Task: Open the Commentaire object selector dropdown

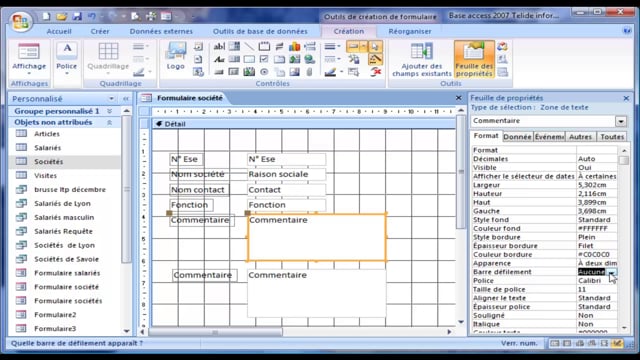Action: tap(621, 121)
